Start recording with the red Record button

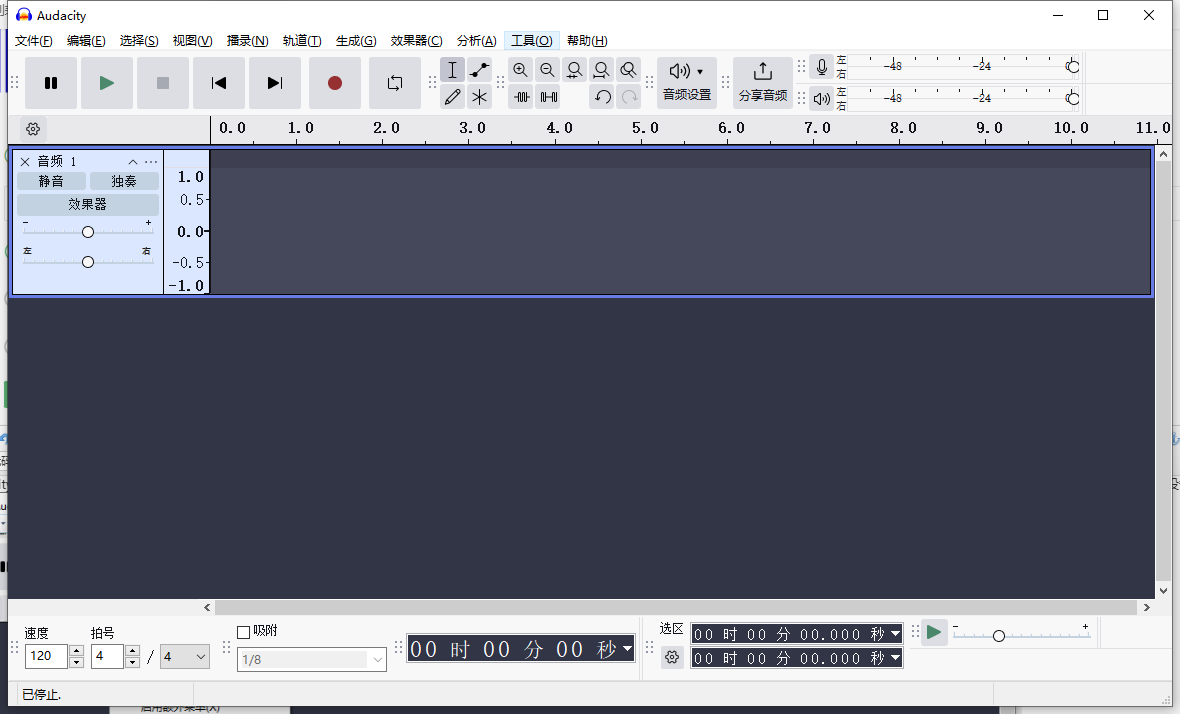point(335,83)
